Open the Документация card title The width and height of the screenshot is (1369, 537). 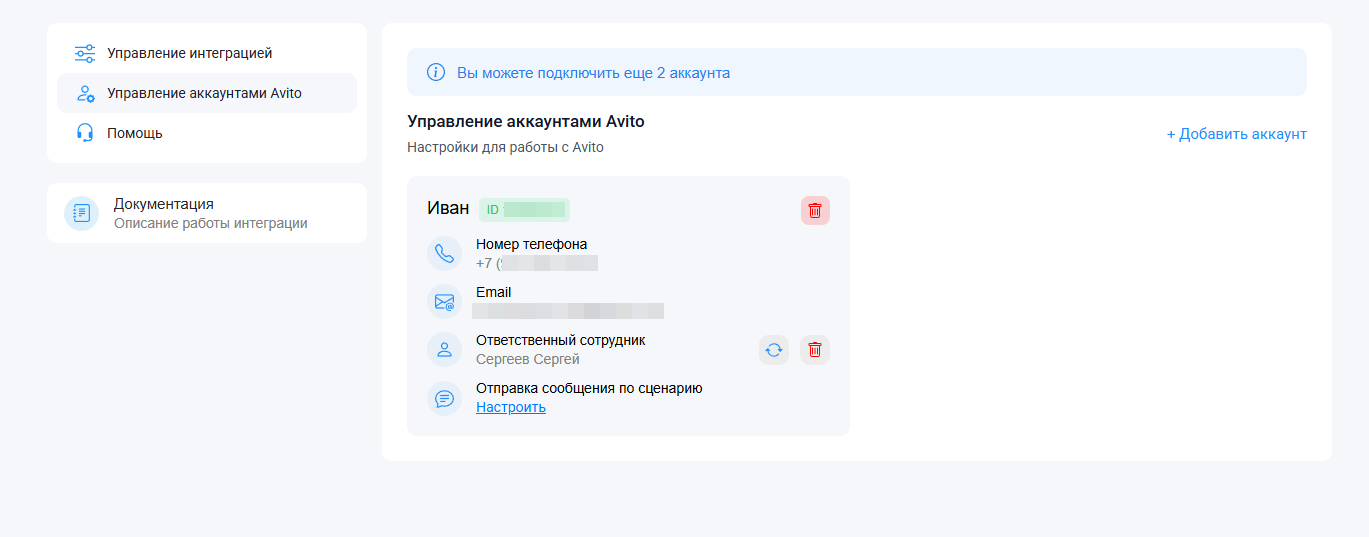[x=163, y=204]
